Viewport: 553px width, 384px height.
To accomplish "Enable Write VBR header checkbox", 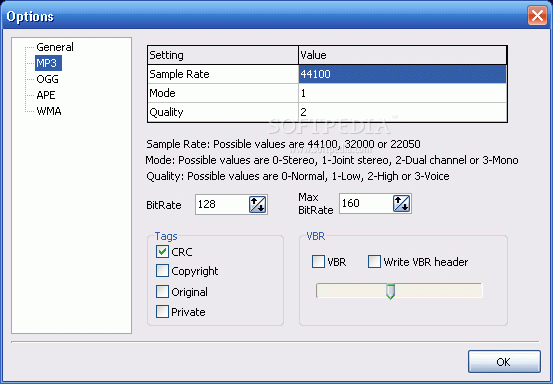I will (374, 262).
